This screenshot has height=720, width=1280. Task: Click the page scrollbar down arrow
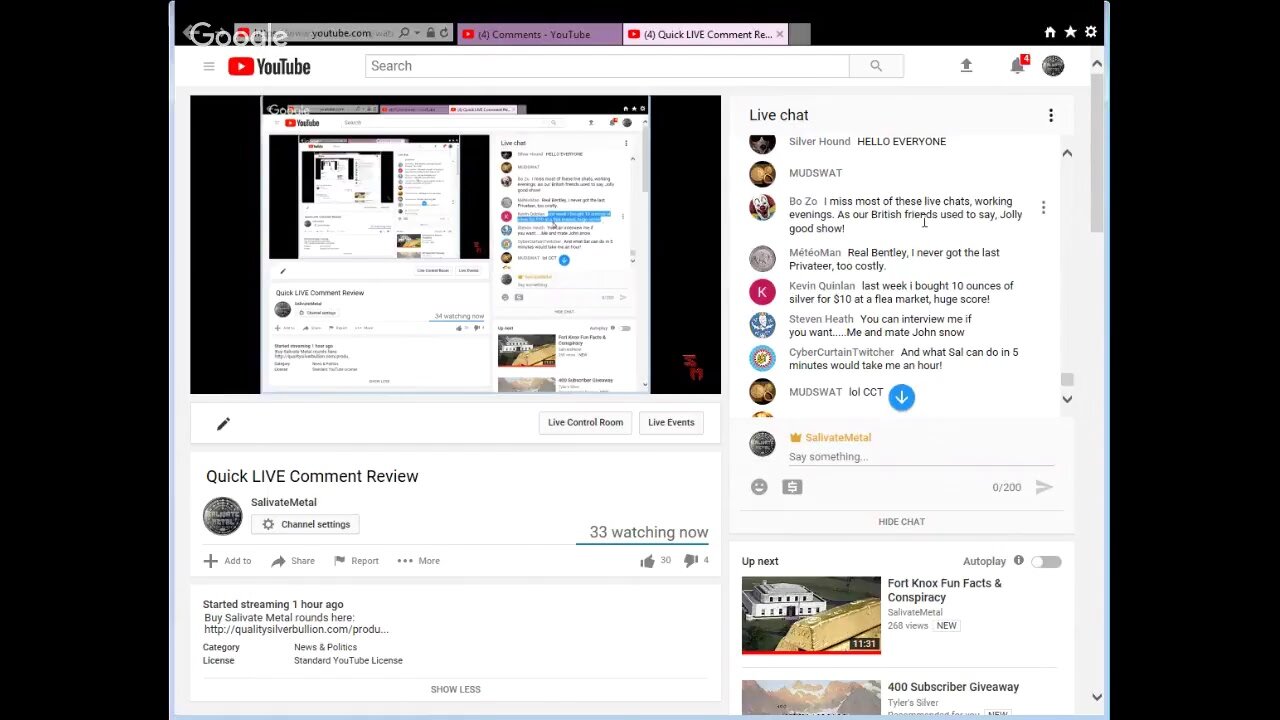(1097, 697)
